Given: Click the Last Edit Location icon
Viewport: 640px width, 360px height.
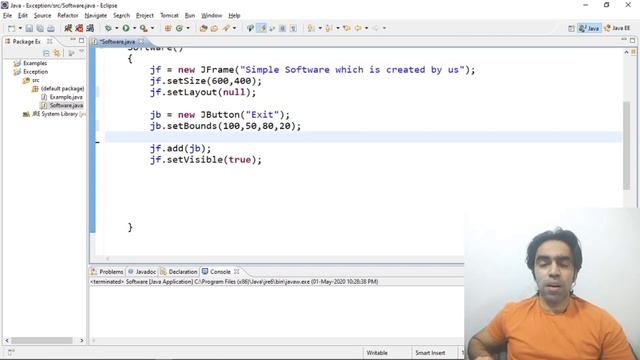Looking at the screenshot, I should [347, 28].
